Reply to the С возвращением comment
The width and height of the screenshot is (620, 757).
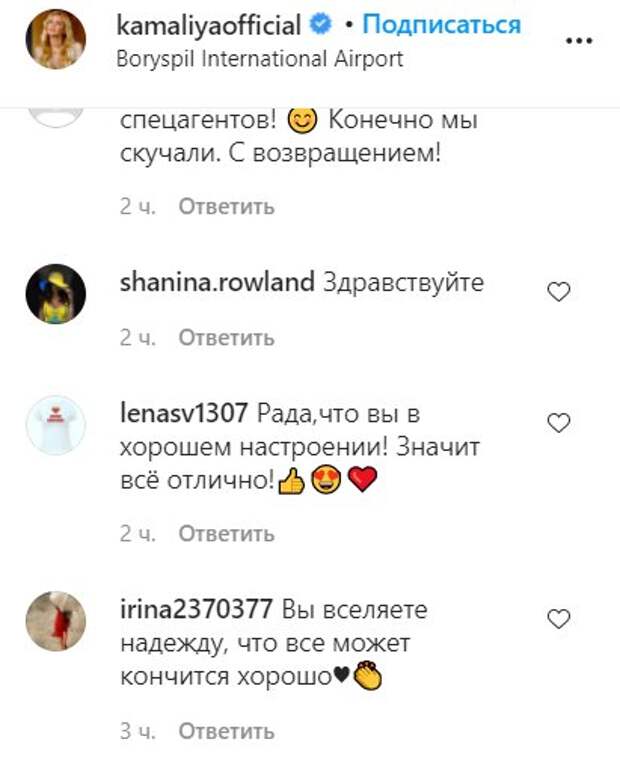(226, 206)
